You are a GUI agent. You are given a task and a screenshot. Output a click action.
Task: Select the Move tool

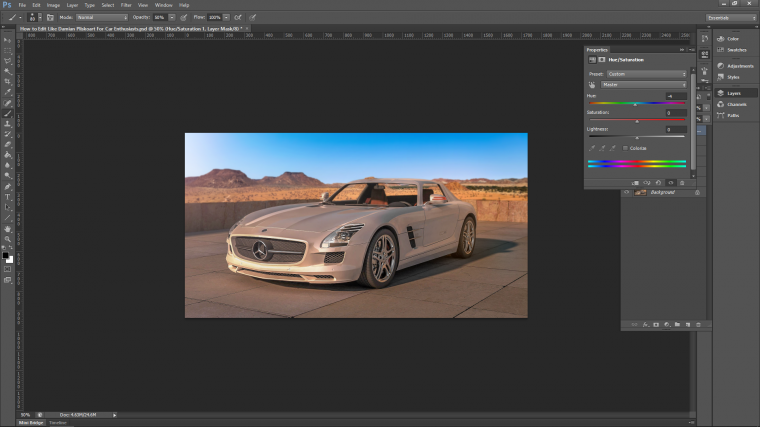click(7, 40)
